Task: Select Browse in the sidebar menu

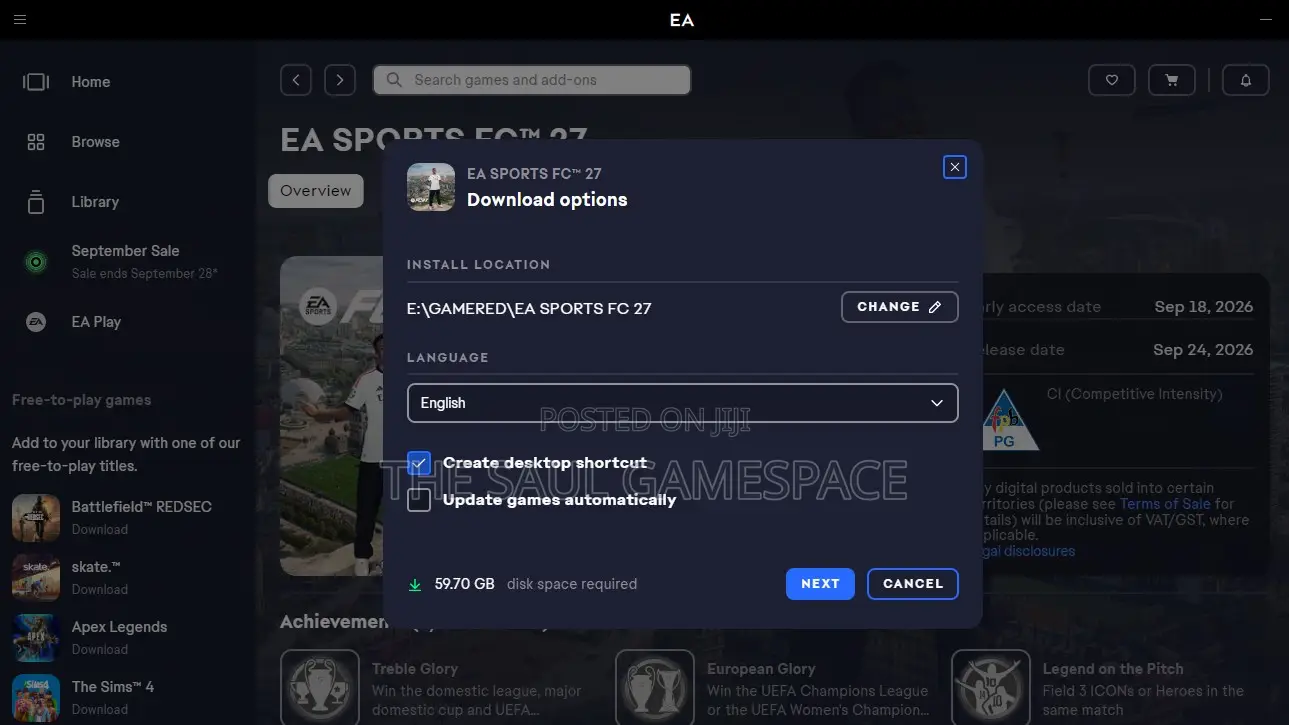Action: coord(96,142)
